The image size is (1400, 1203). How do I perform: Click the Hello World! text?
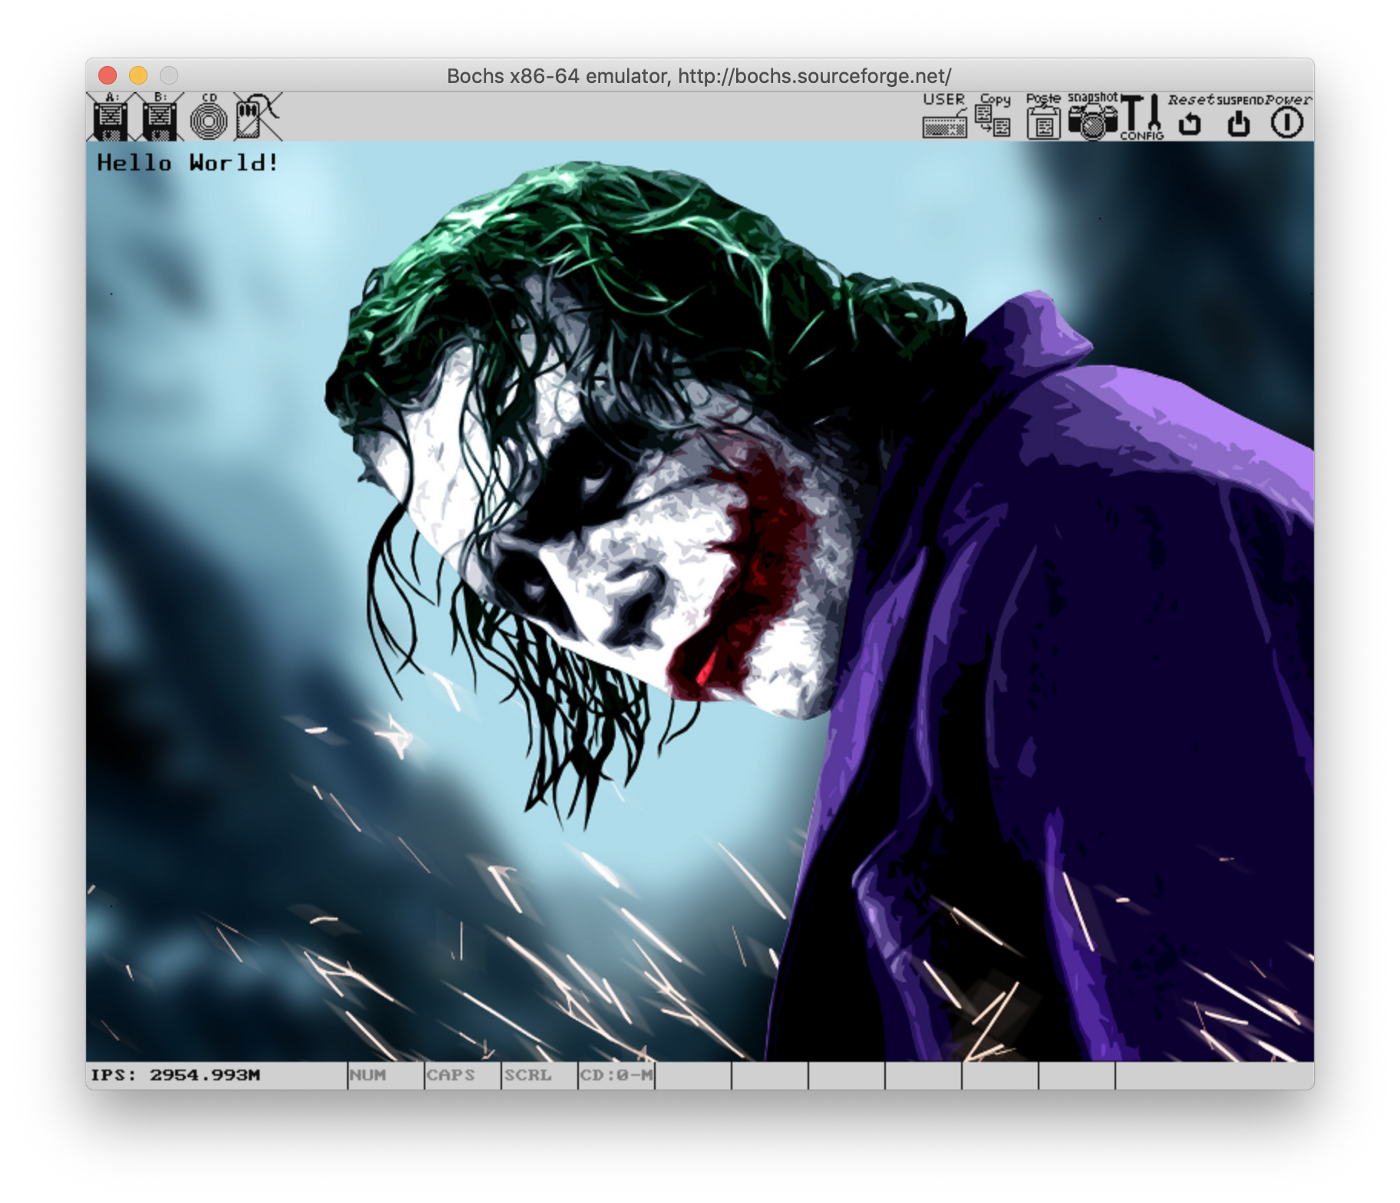[187, 163]
